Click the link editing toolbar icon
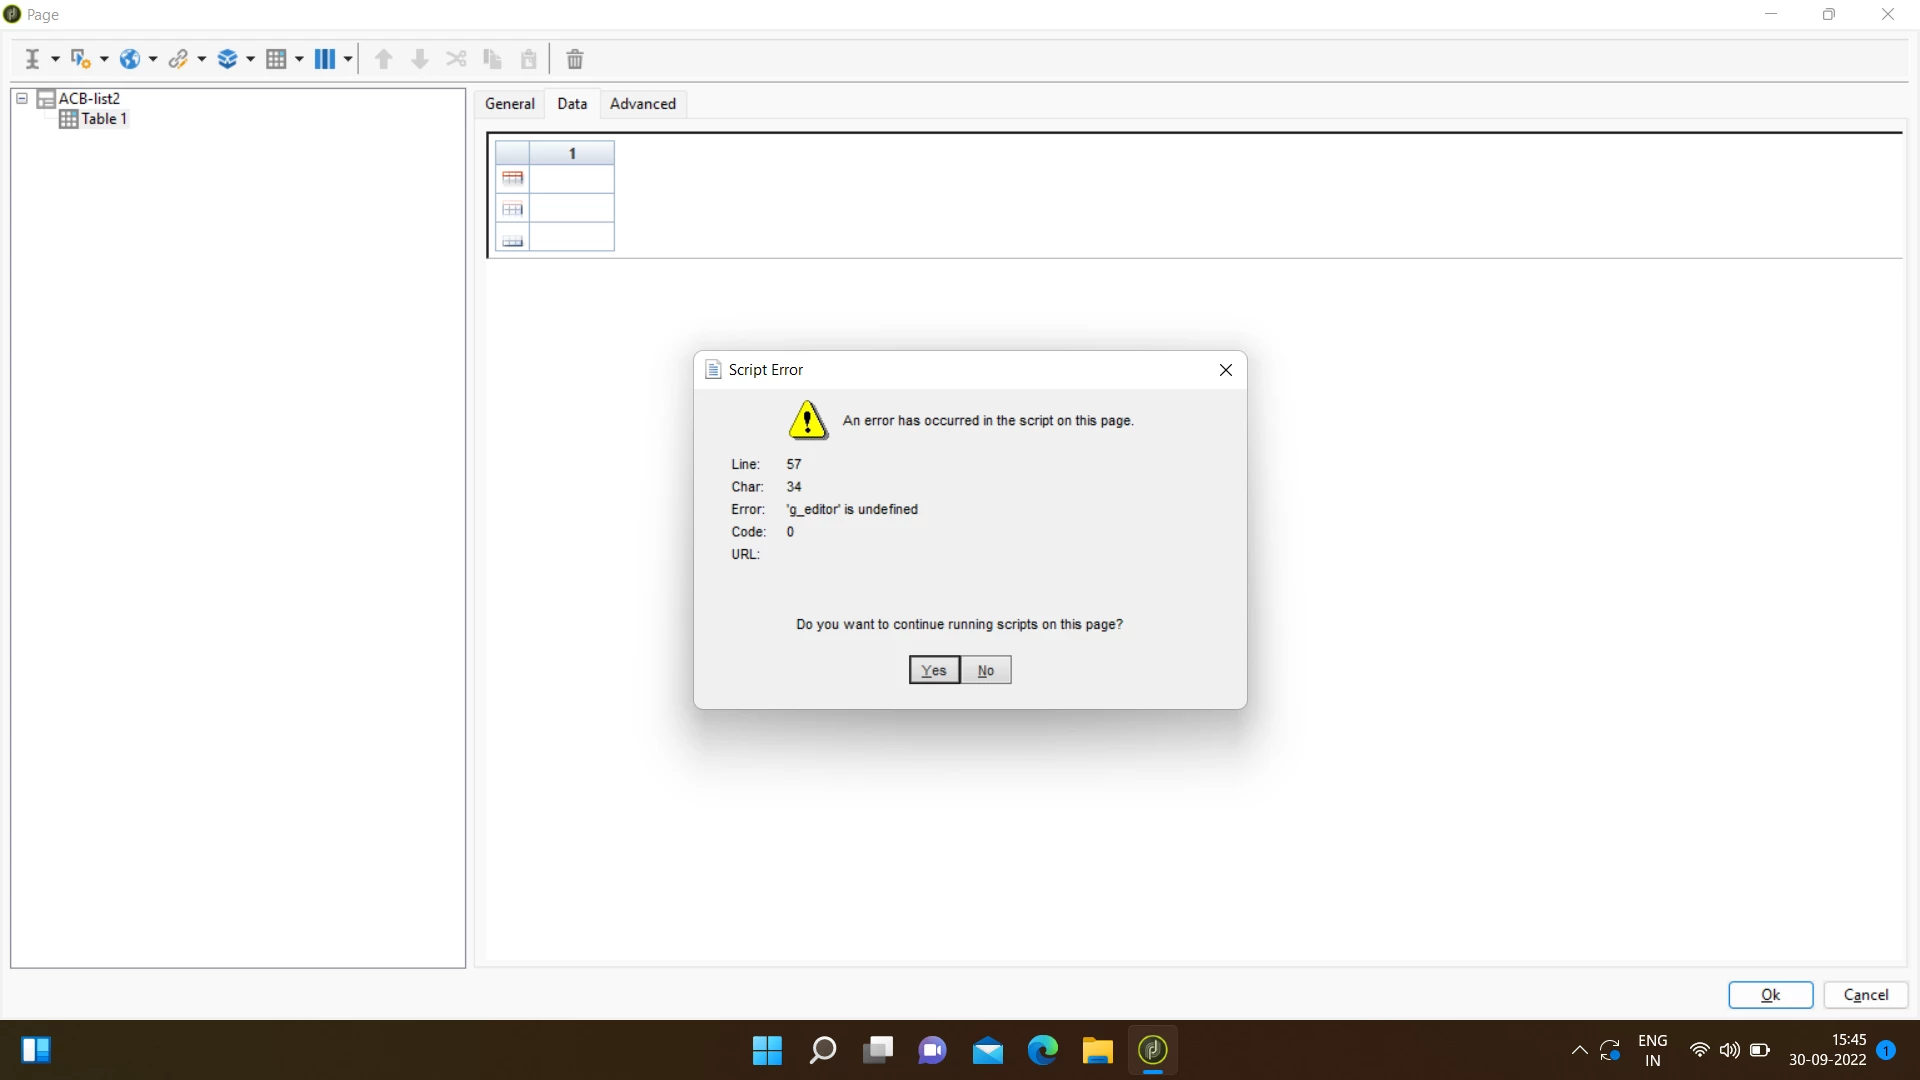The height and width of the screenshot is (1080, 1920). [x=178, y=59]
